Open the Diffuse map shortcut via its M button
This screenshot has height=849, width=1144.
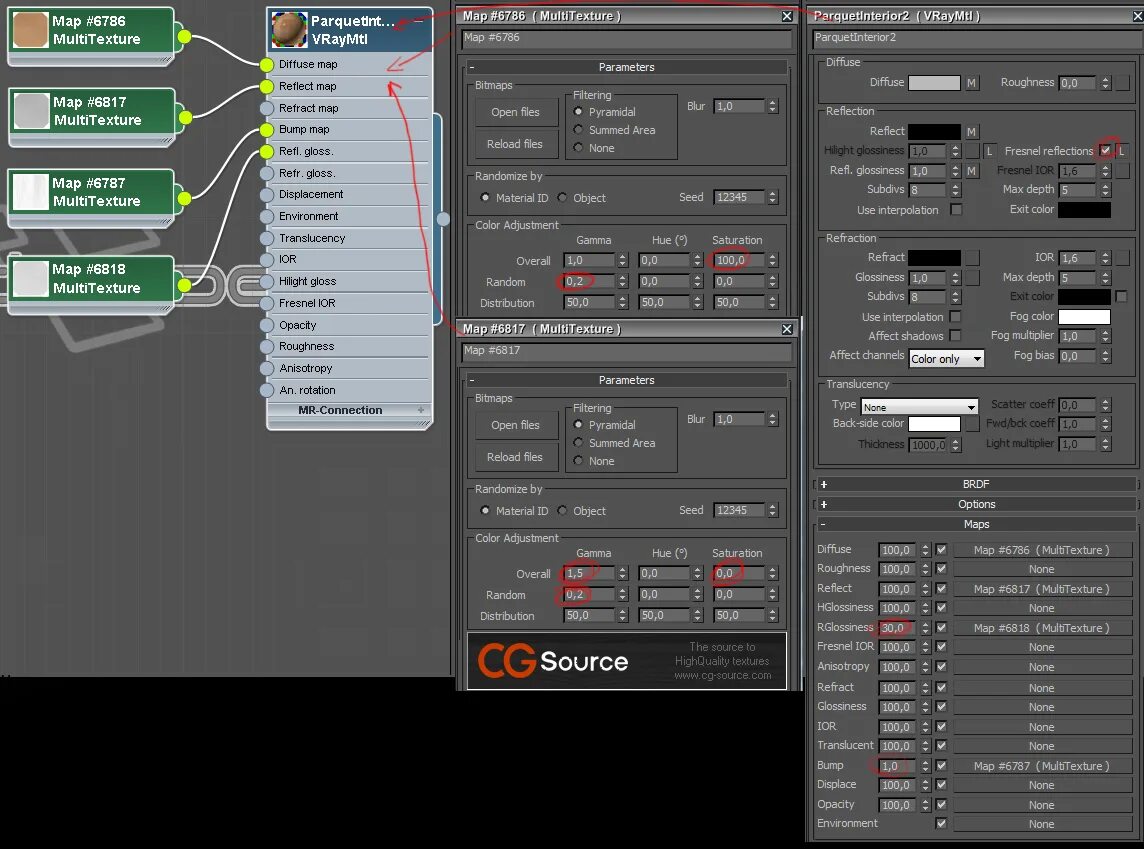[971, 82]
